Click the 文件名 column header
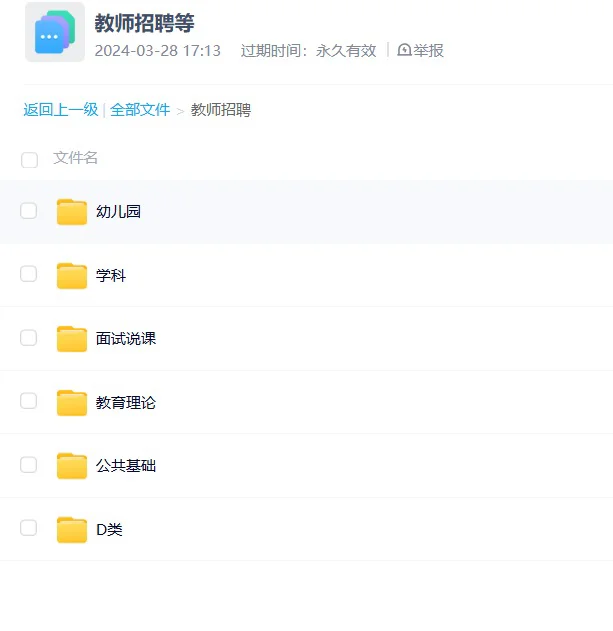The width and height of the screenshot is (613, 631). (75, 158)
